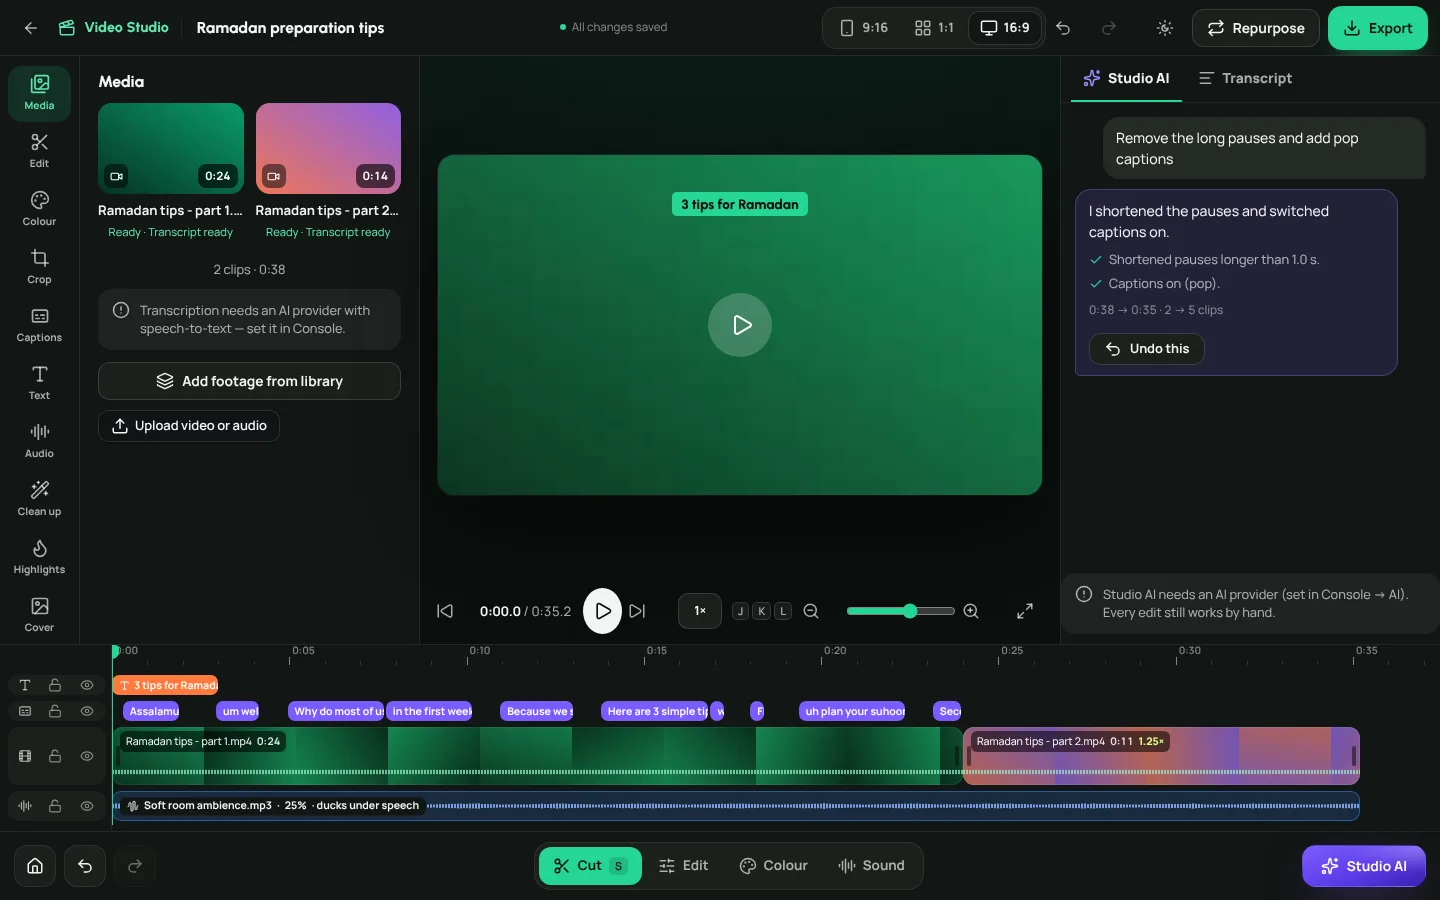Switch to the Transcript tab
The width and height of the screenshot is (1440, 900).
[x=1245, y=78]
